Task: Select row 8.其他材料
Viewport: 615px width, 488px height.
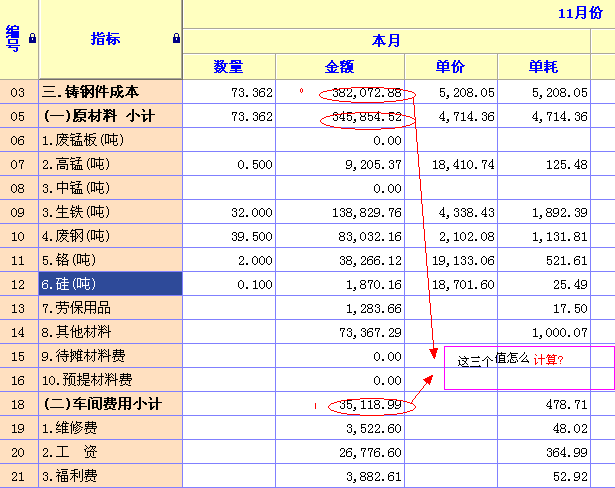Action: coord(111,332)
